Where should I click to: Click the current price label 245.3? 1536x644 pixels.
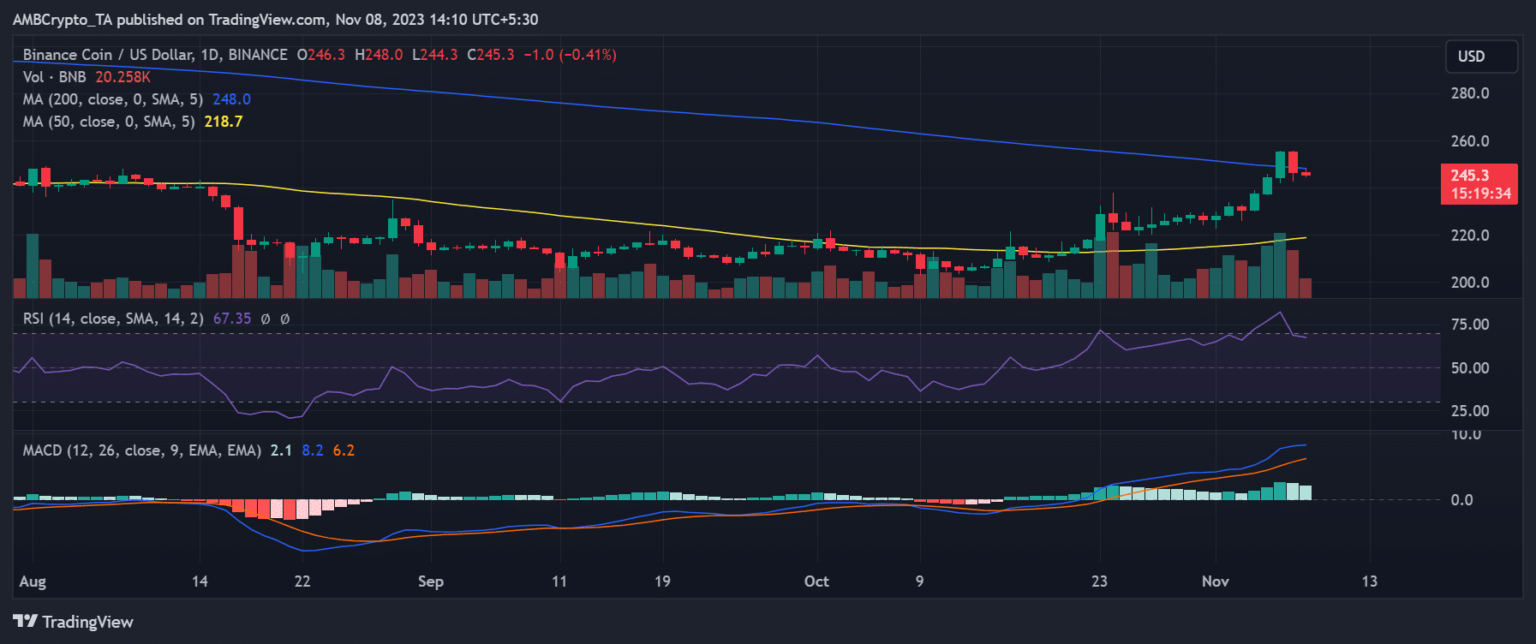point(1471,174)
